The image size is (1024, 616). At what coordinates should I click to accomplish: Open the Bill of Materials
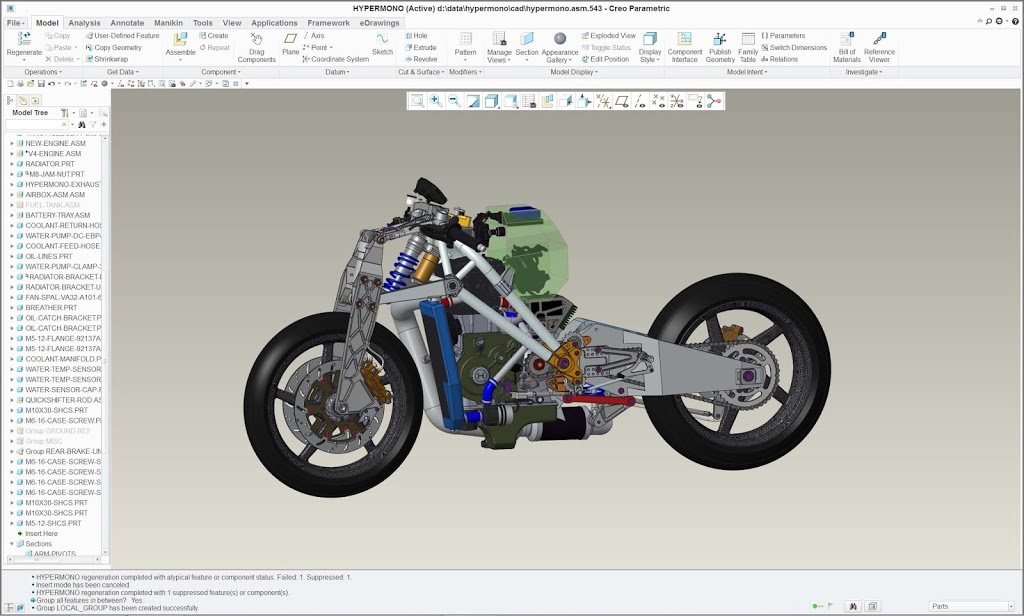pyautogui.click(x=846, y=40)
